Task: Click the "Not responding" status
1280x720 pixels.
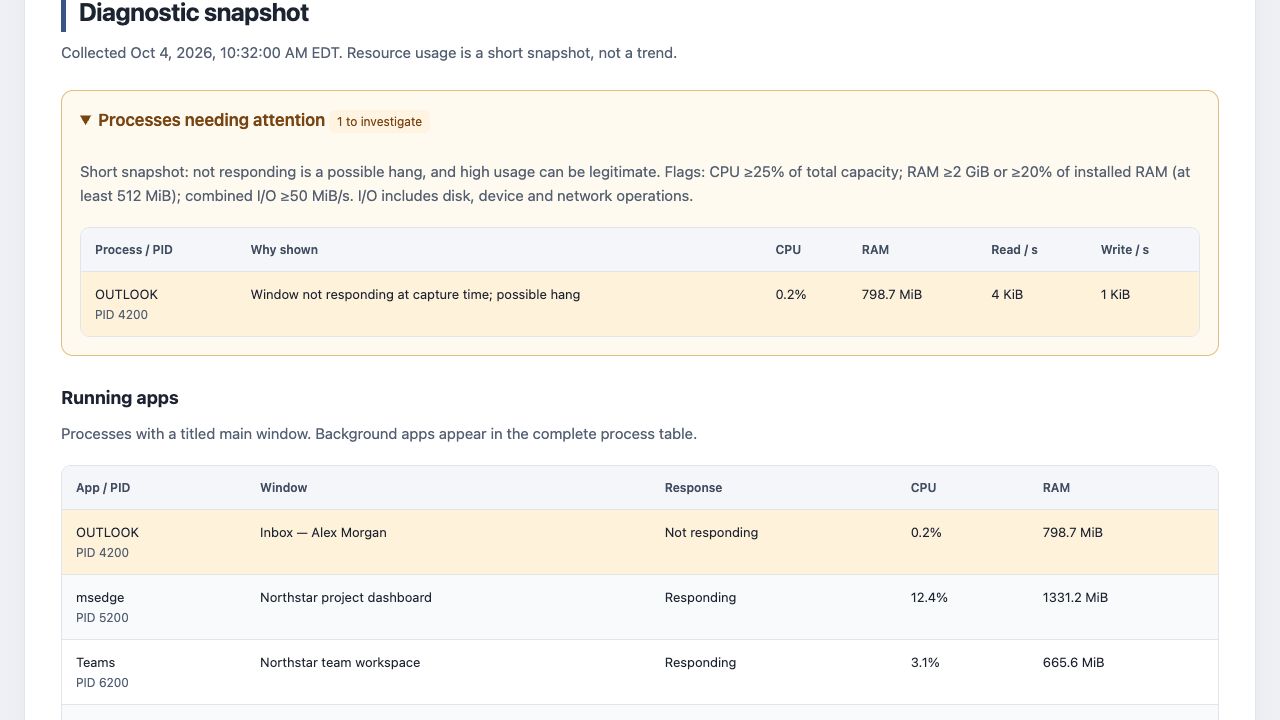Action: click(711, 533)
